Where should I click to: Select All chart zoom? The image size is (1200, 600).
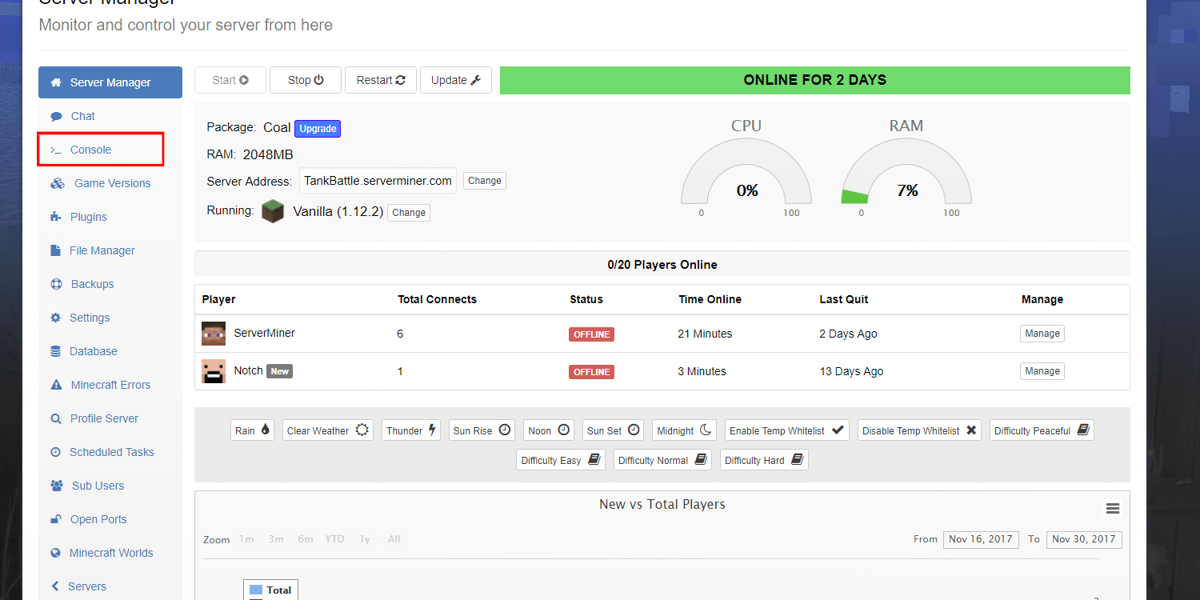click(394, 539)
